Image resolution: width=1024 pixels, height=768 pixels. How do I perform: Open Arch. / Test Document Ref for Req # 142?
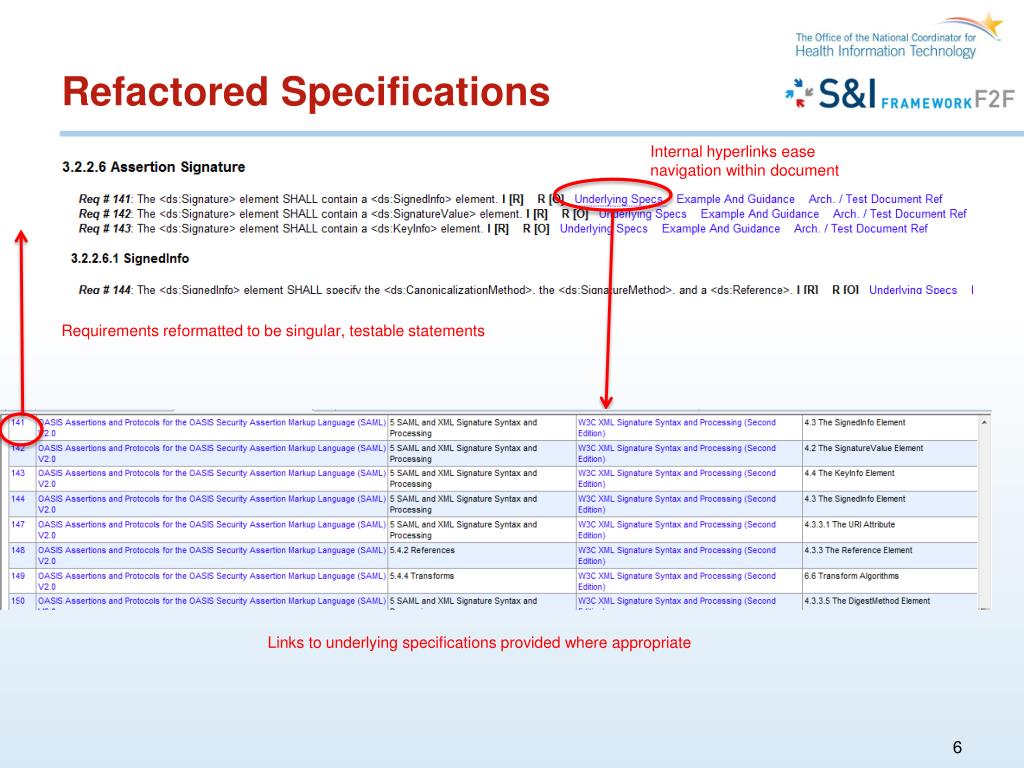[899, 214]
